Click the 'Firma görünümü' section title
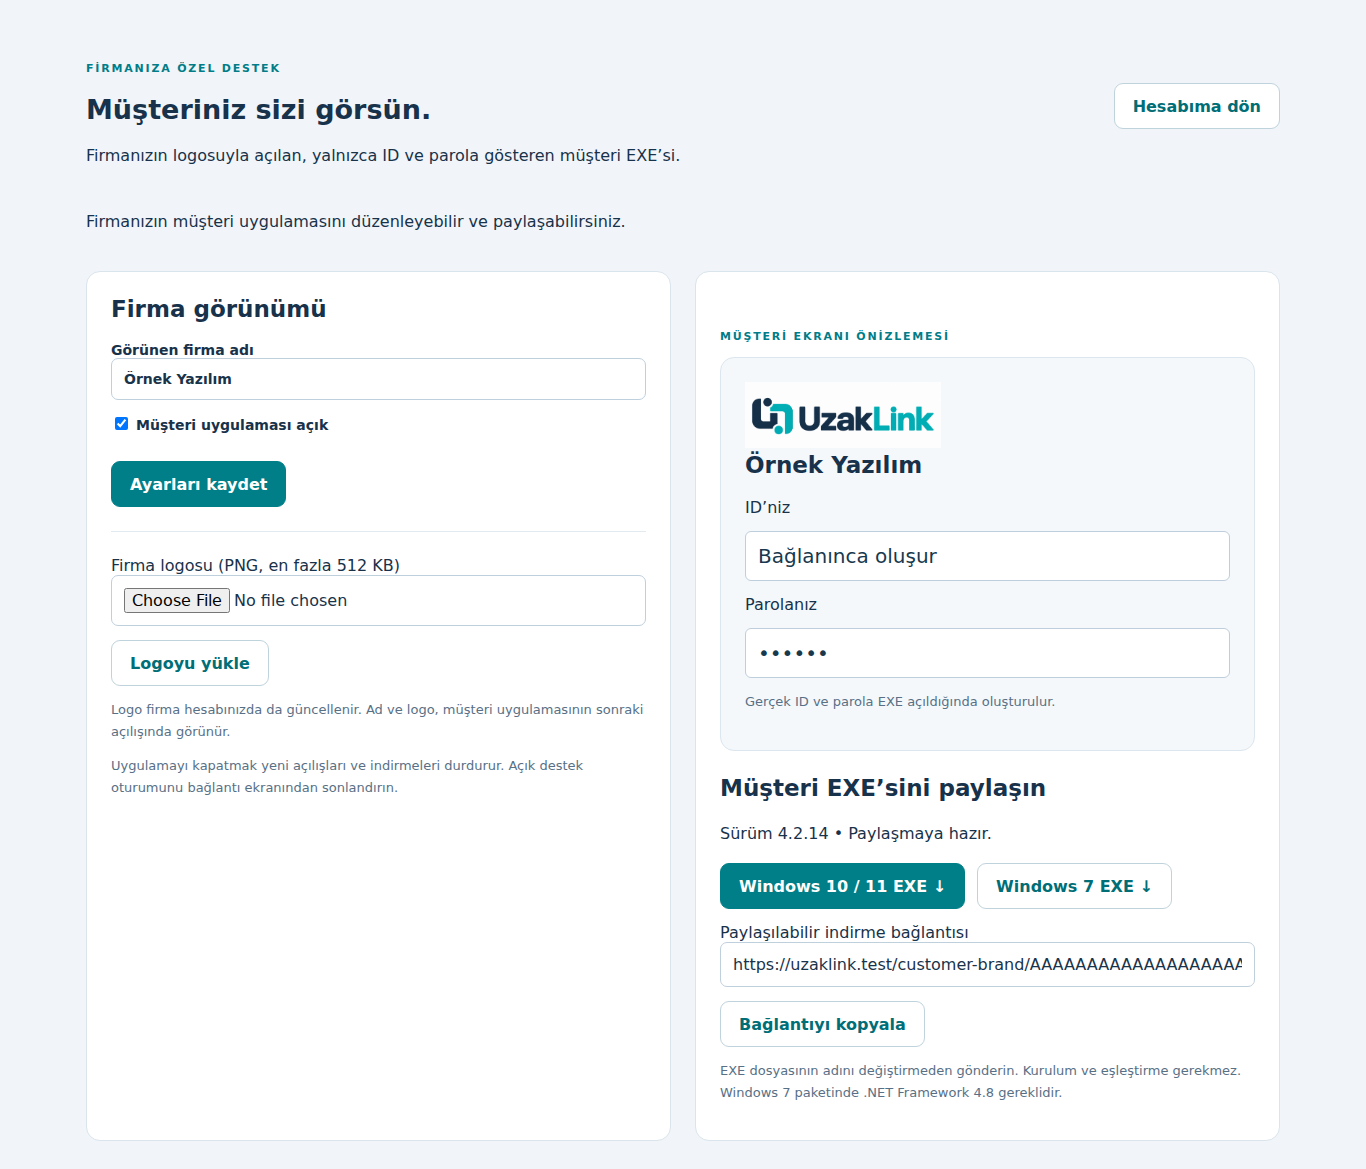The height and width of the screenshot is (1169, 1366). tap(218, 308)
